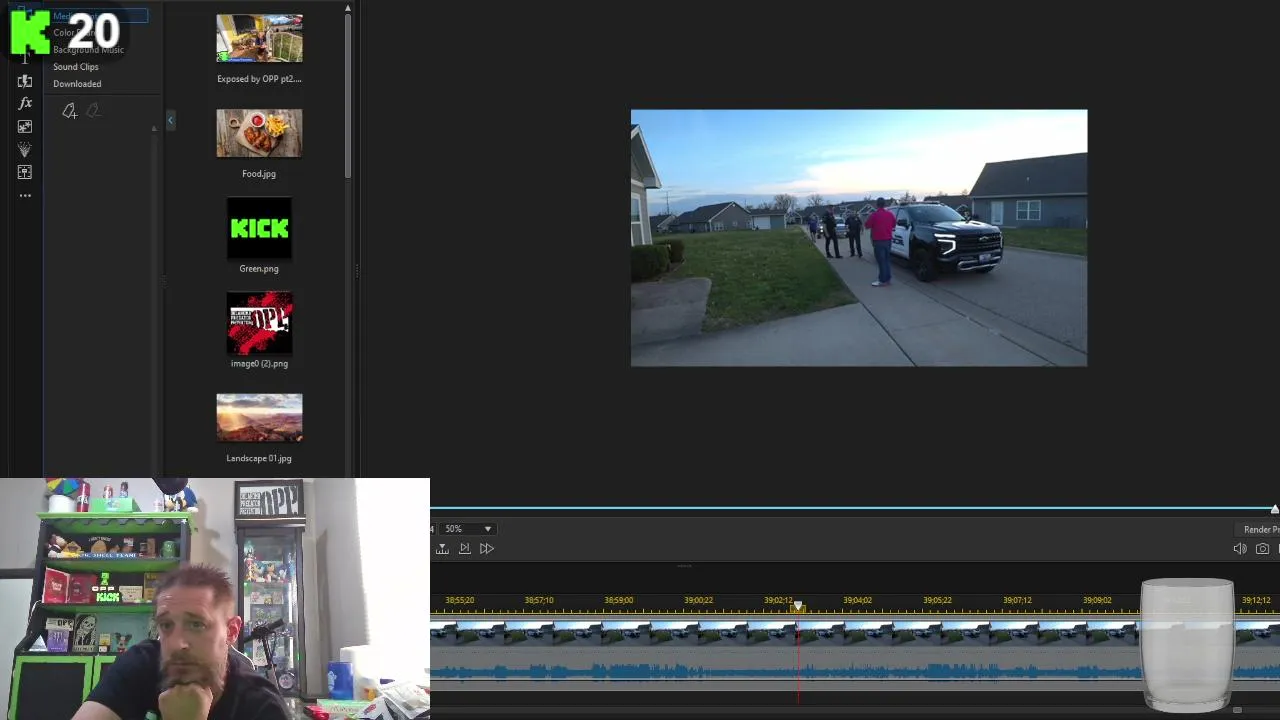The width and height of the screenshot is (1280, 720).
Task: Click the mark-out bracket icon
Action: point(442,548)
